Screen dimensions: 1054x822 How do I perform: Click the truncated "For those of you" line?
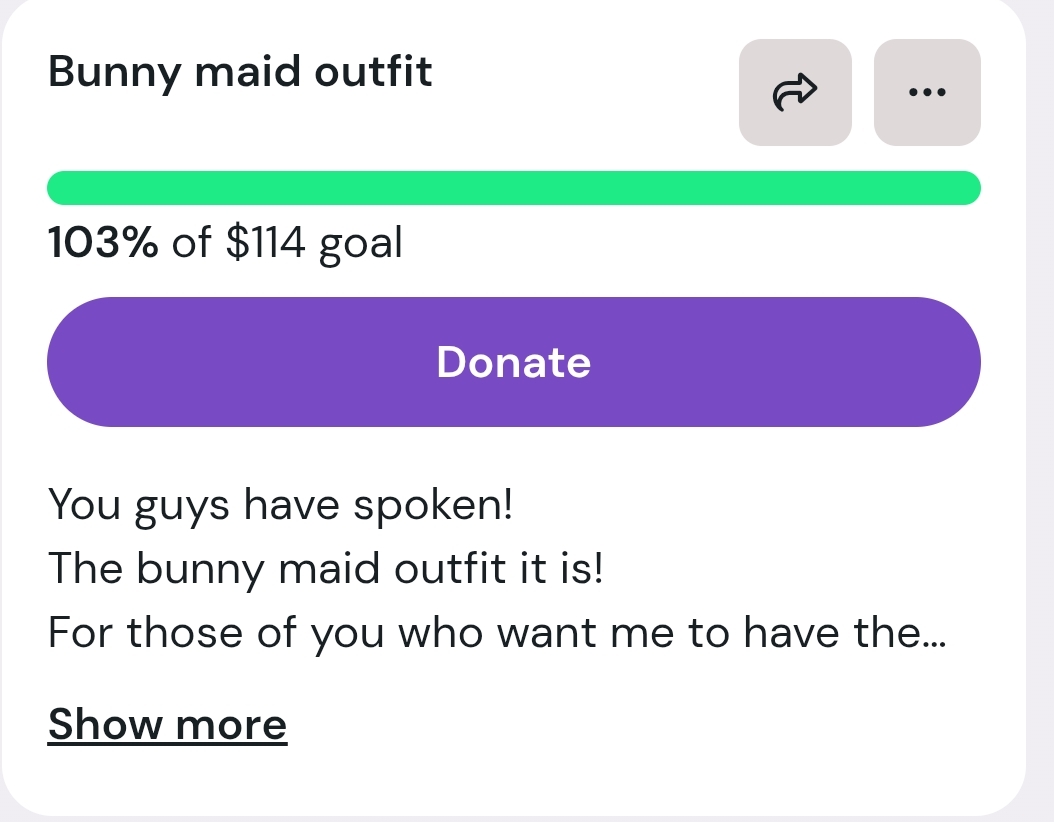pos(480,633)
